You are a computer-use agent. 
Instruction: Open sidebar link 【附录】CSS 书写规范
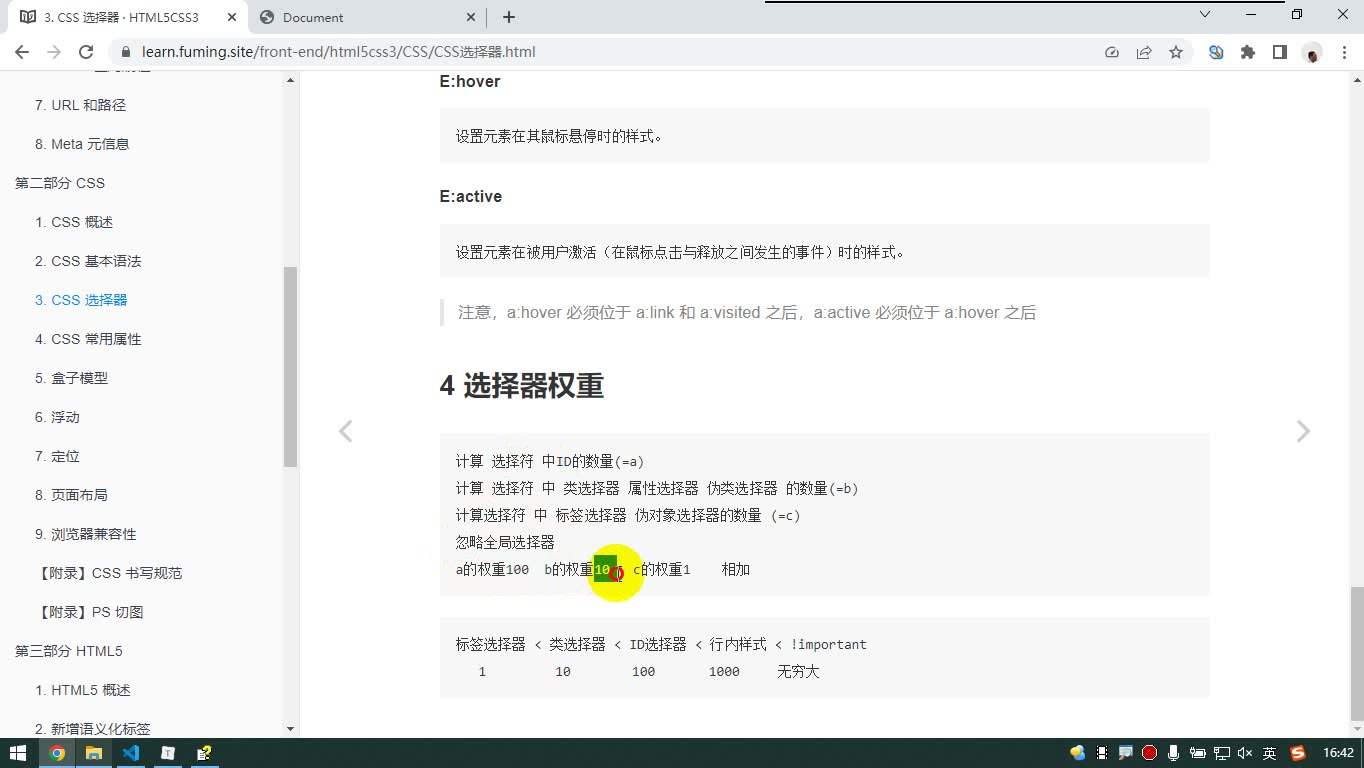(x=109, y=573)
